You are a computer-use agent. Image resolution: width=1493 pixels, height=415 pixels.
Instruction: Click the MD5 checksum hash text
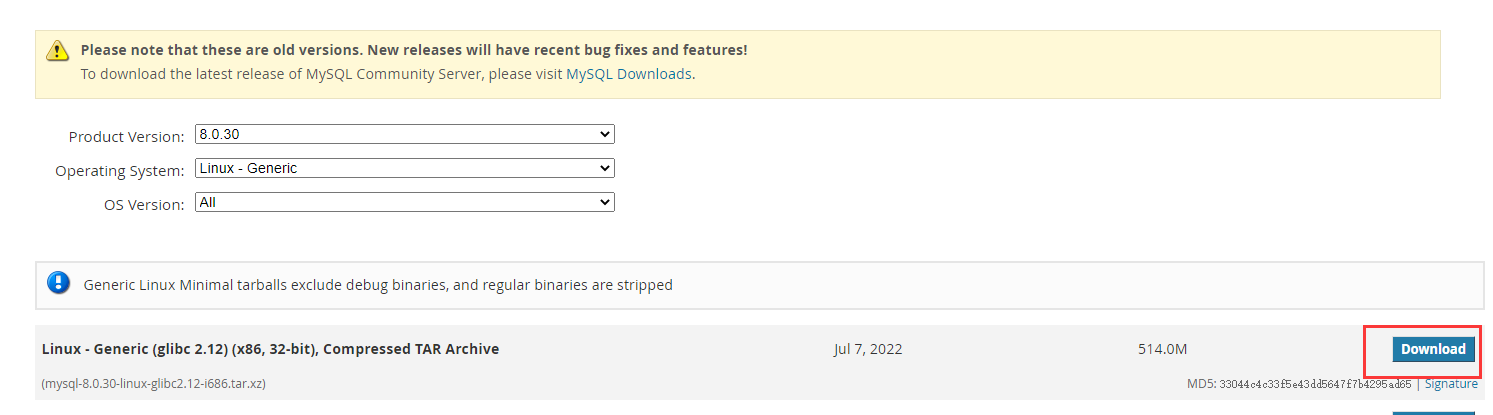[x=1315, y=384]
